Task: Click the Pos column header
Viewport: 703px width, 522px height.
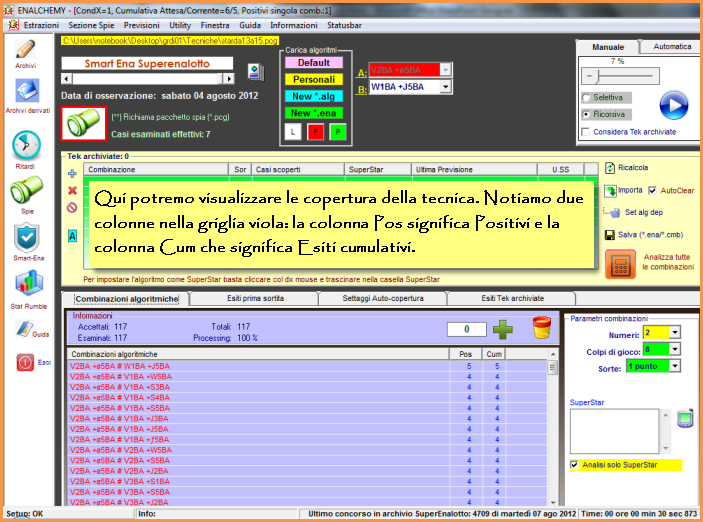Action: coord(465,354)
